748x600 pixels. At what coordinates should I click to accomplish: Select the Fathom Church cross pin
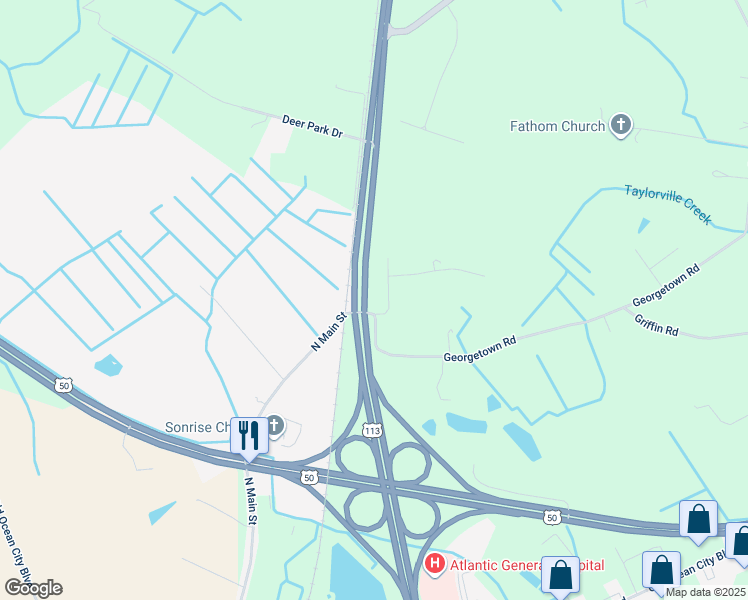tap(621, 125)
